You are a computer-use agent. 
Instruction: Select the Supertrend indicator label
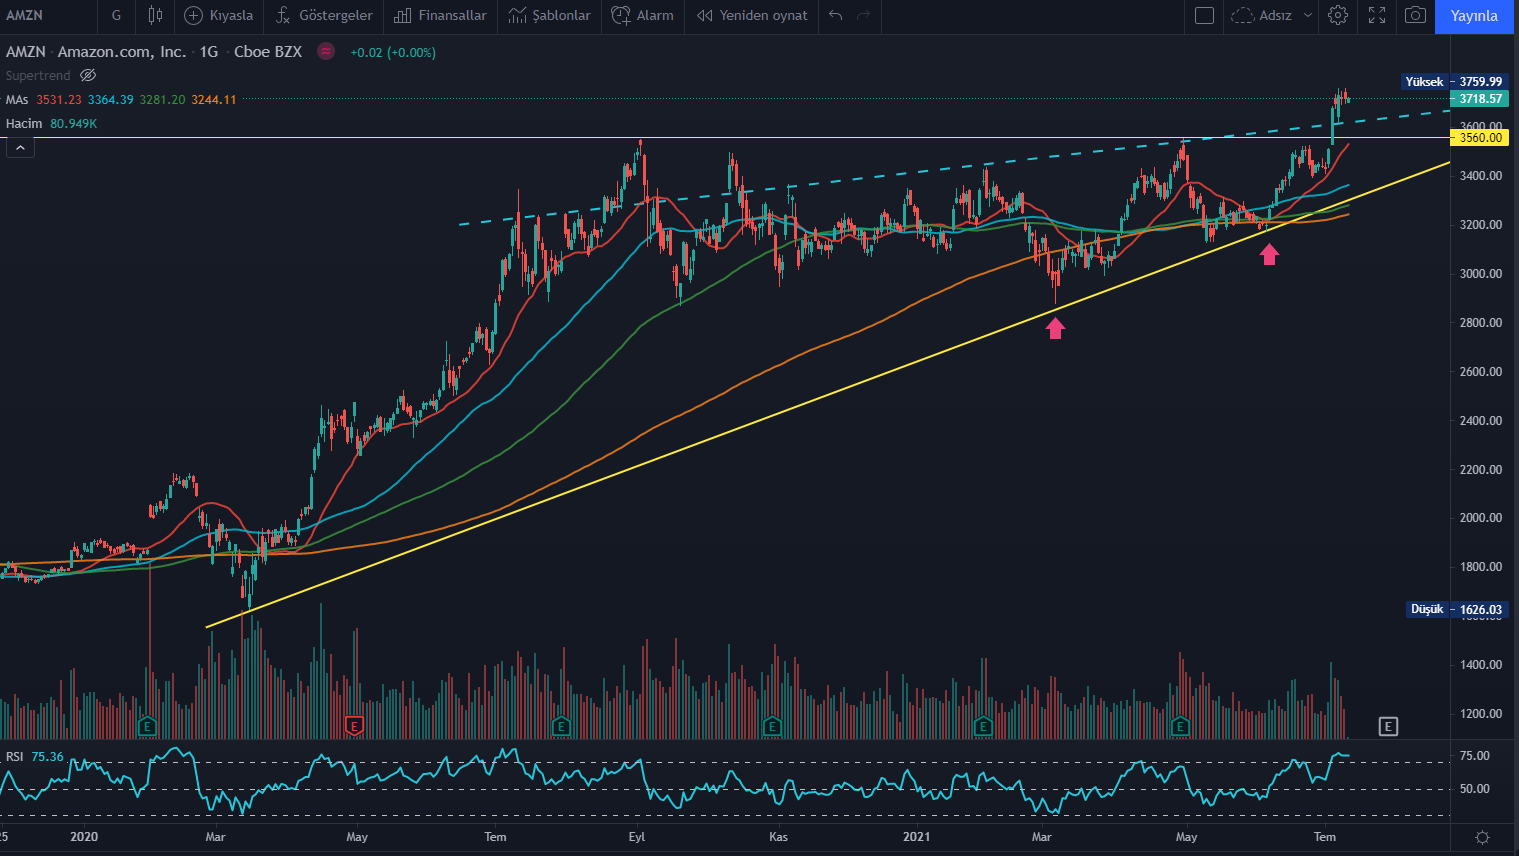(38, 75)
